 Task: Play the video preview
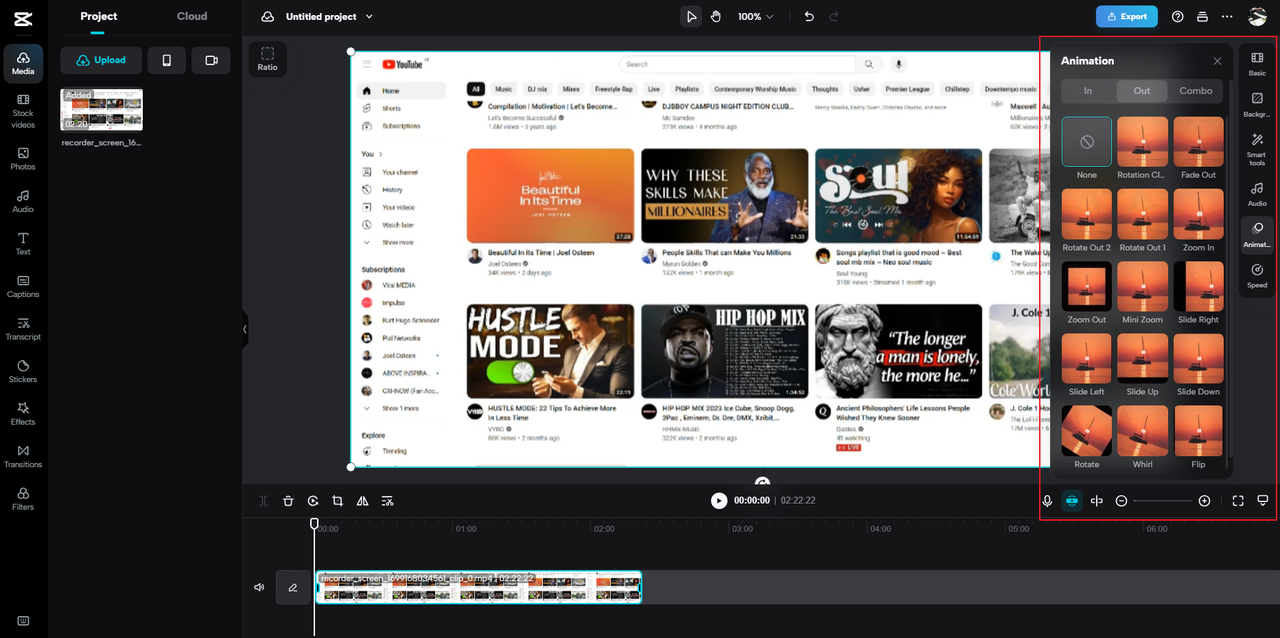(x=719, y=500)
